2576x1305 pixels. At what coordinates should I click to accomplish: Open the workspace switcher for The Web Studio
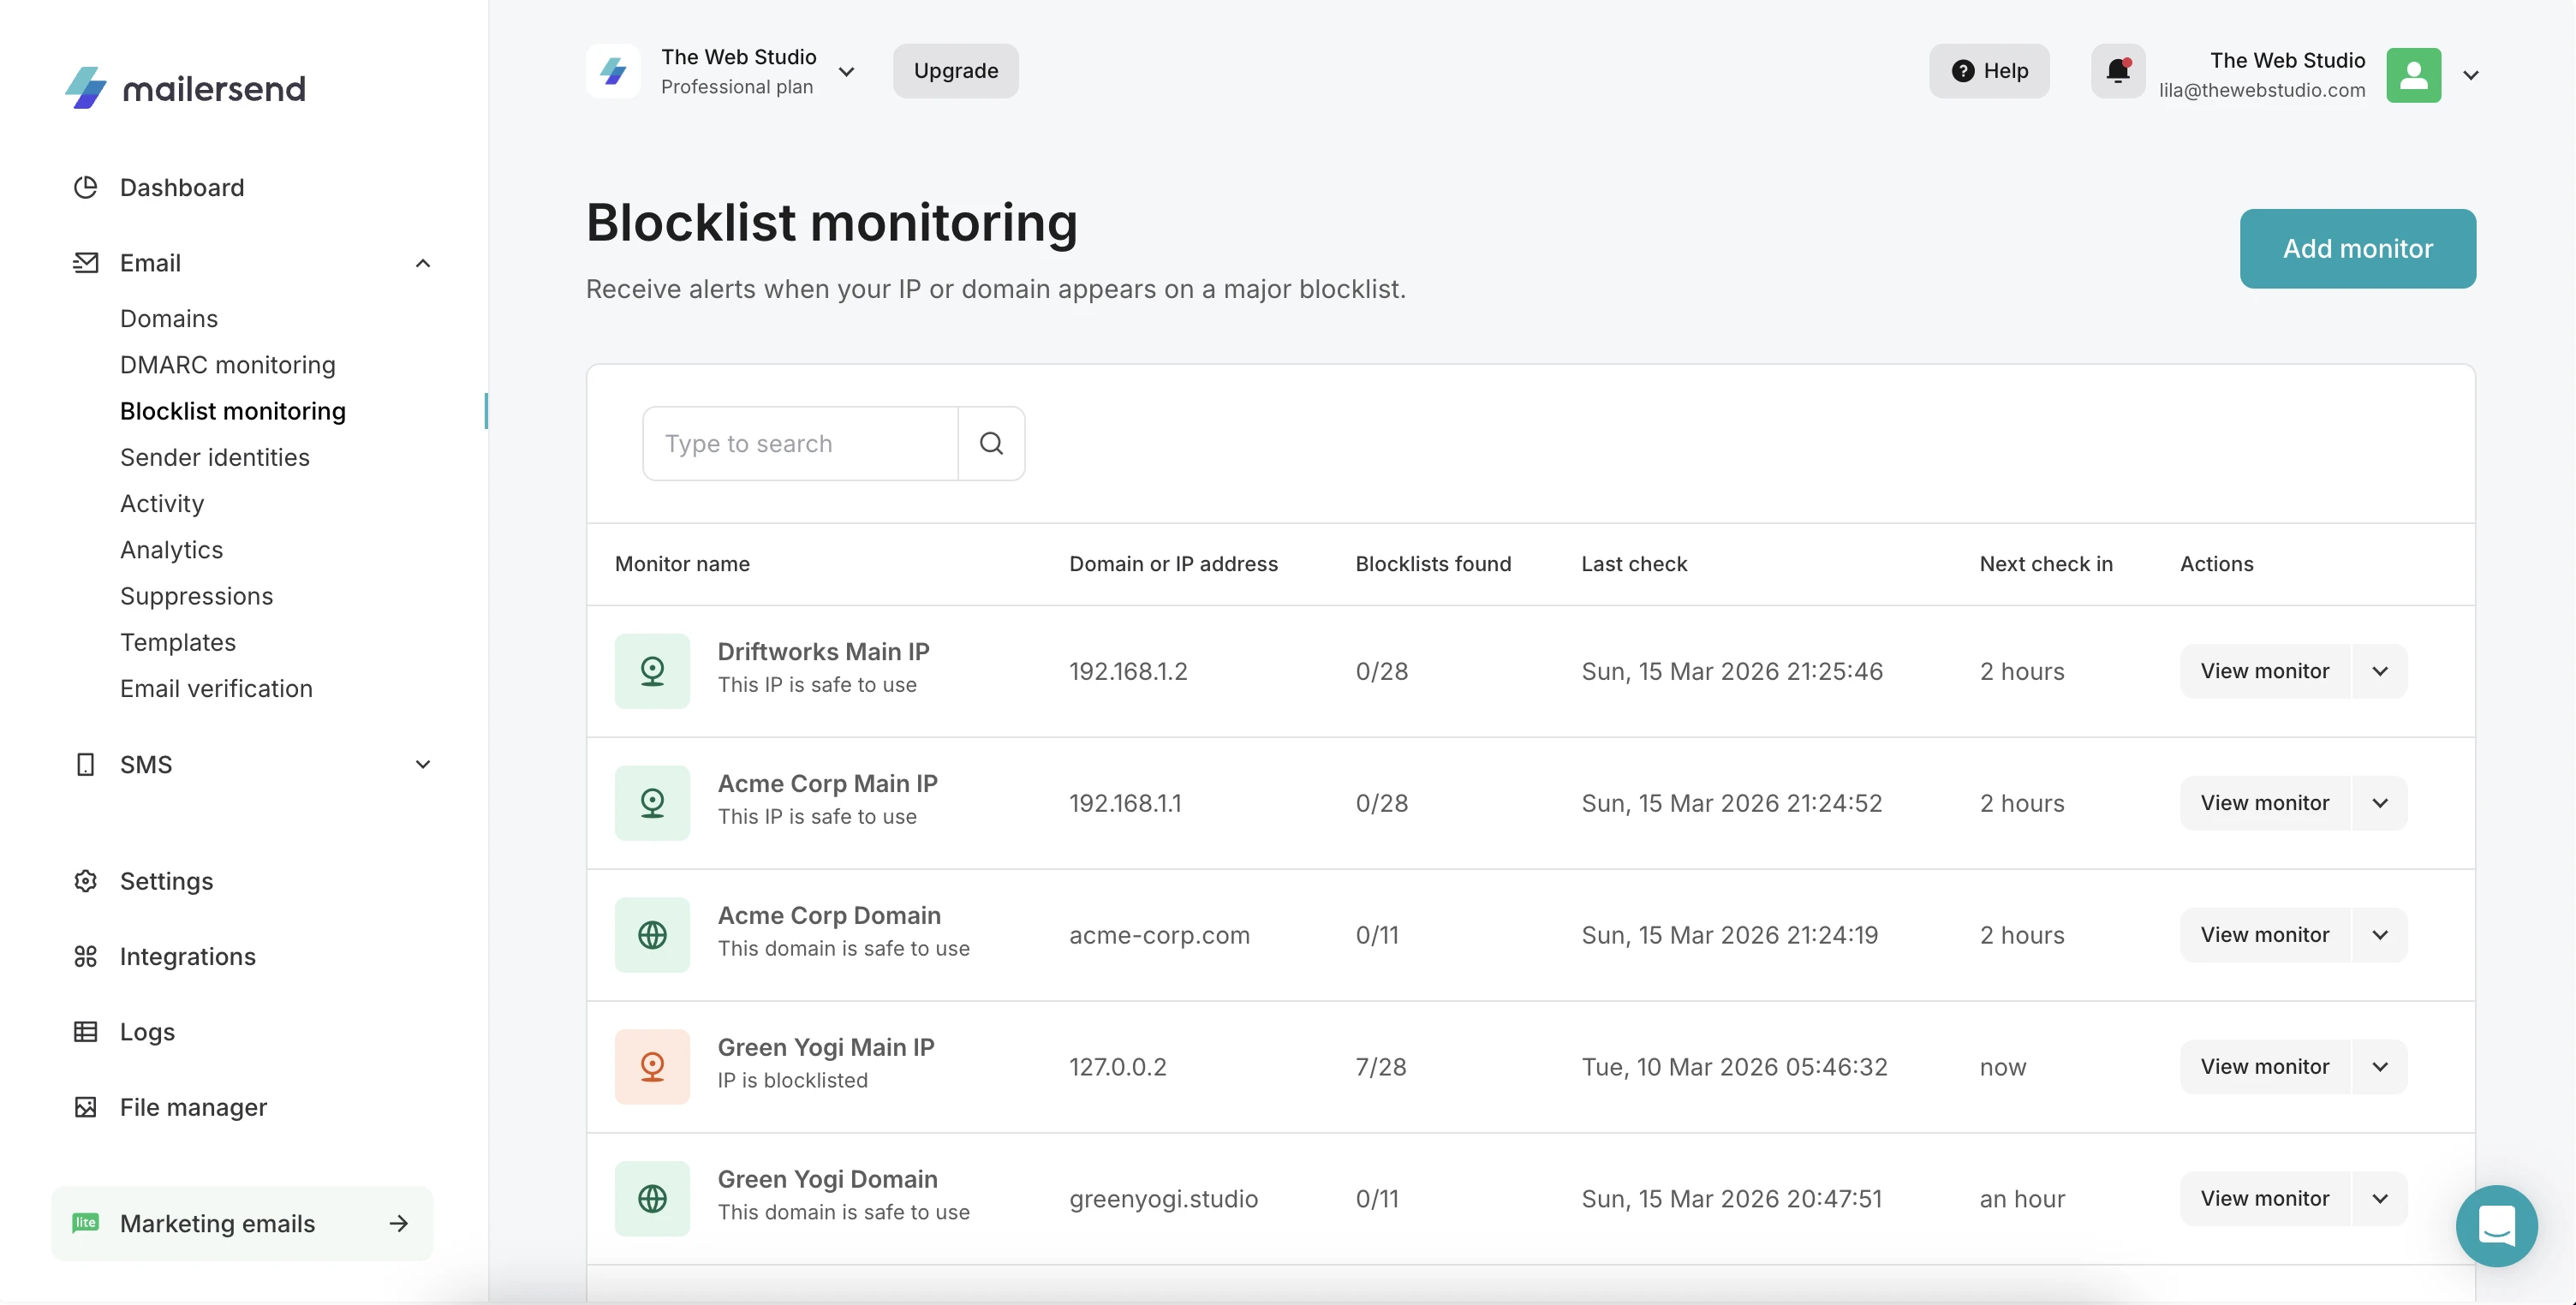(847, 71)
